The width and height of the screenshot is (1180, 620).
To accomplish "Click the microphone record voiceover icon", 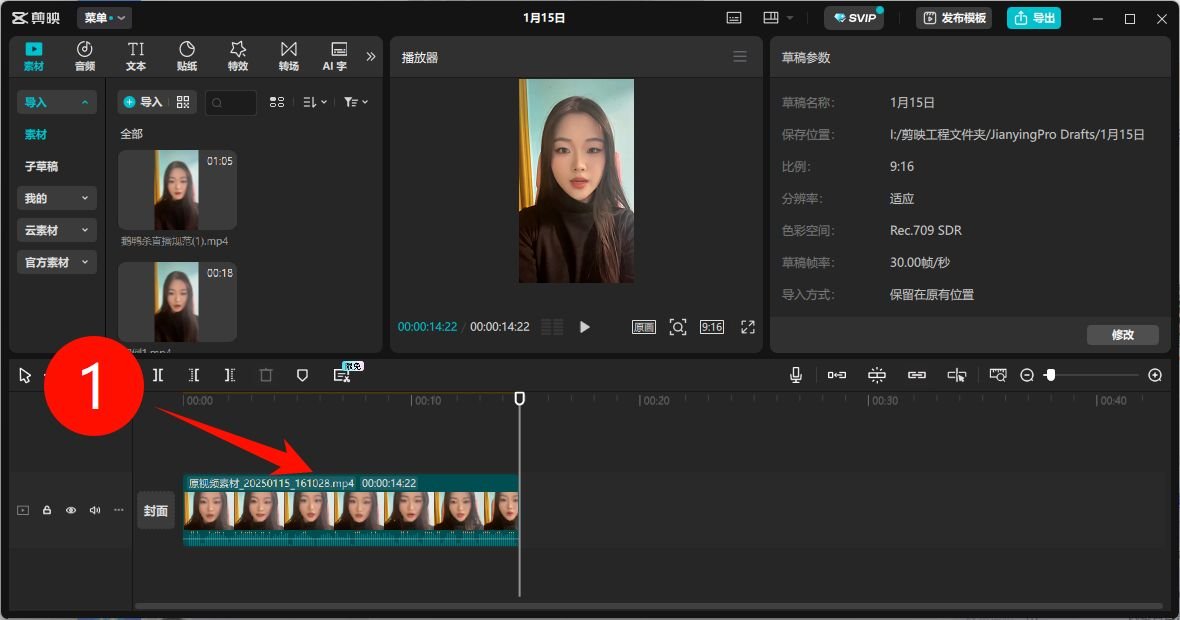I will coord(796,375).
